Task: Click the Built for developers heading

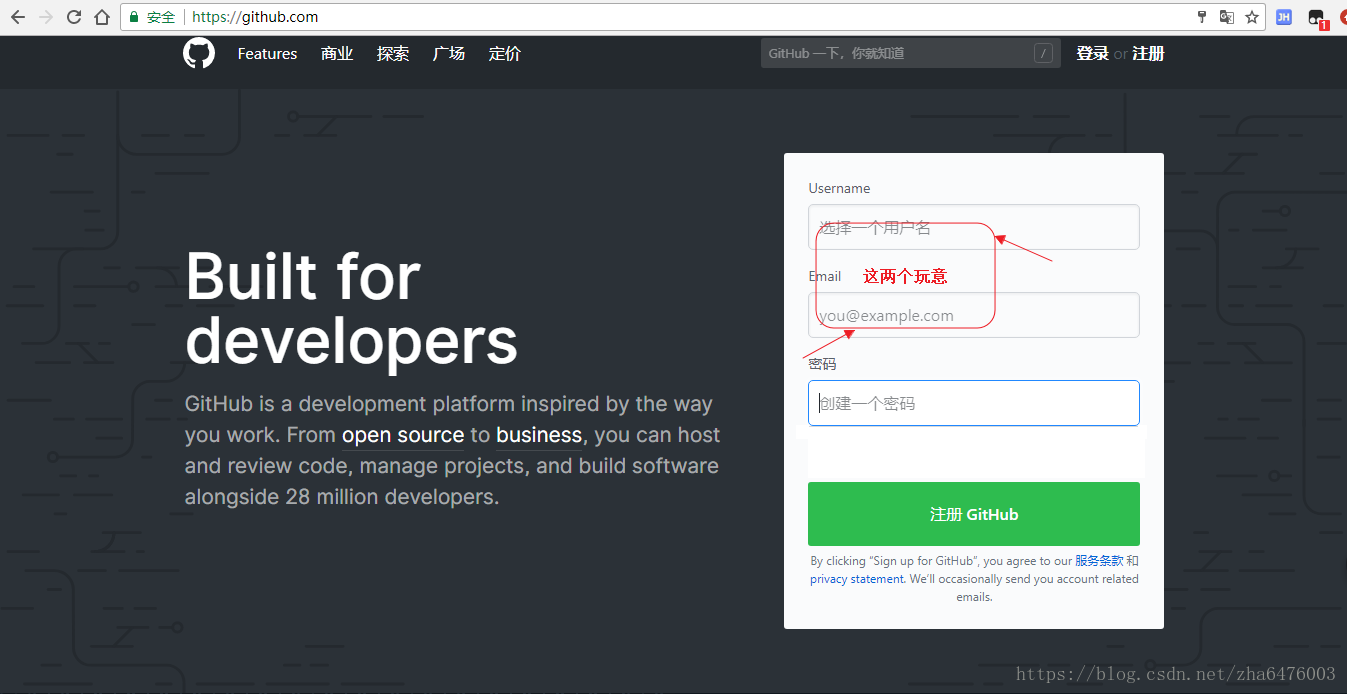Action: (352, 308)
